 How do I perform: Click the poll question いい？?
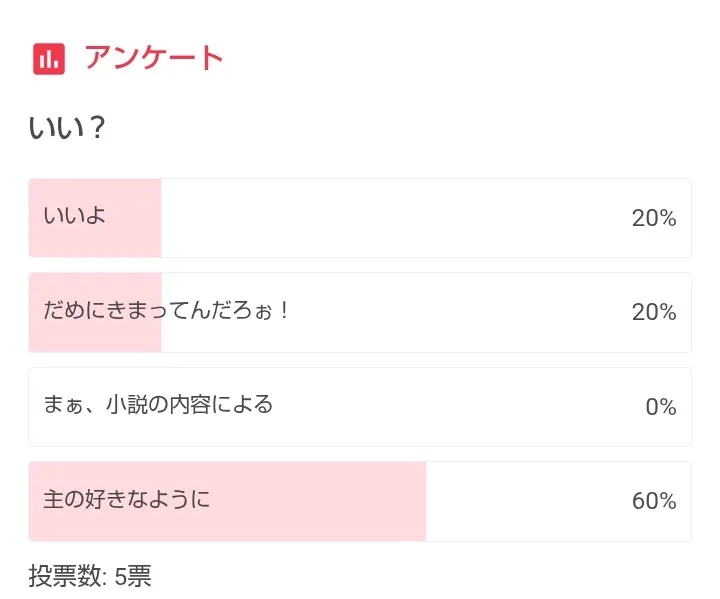(x=67, y=128)
